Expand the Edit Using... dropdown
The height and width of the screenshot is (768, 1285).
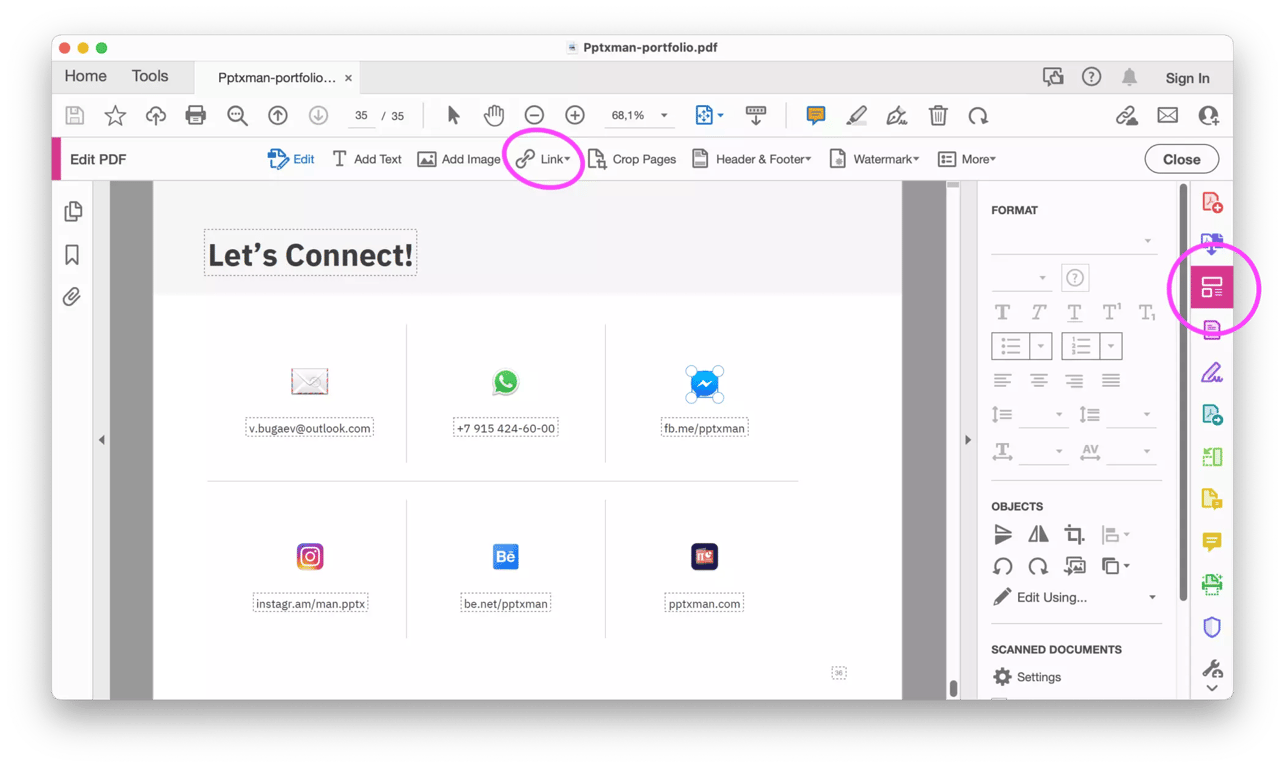[x=1075, y=597]
